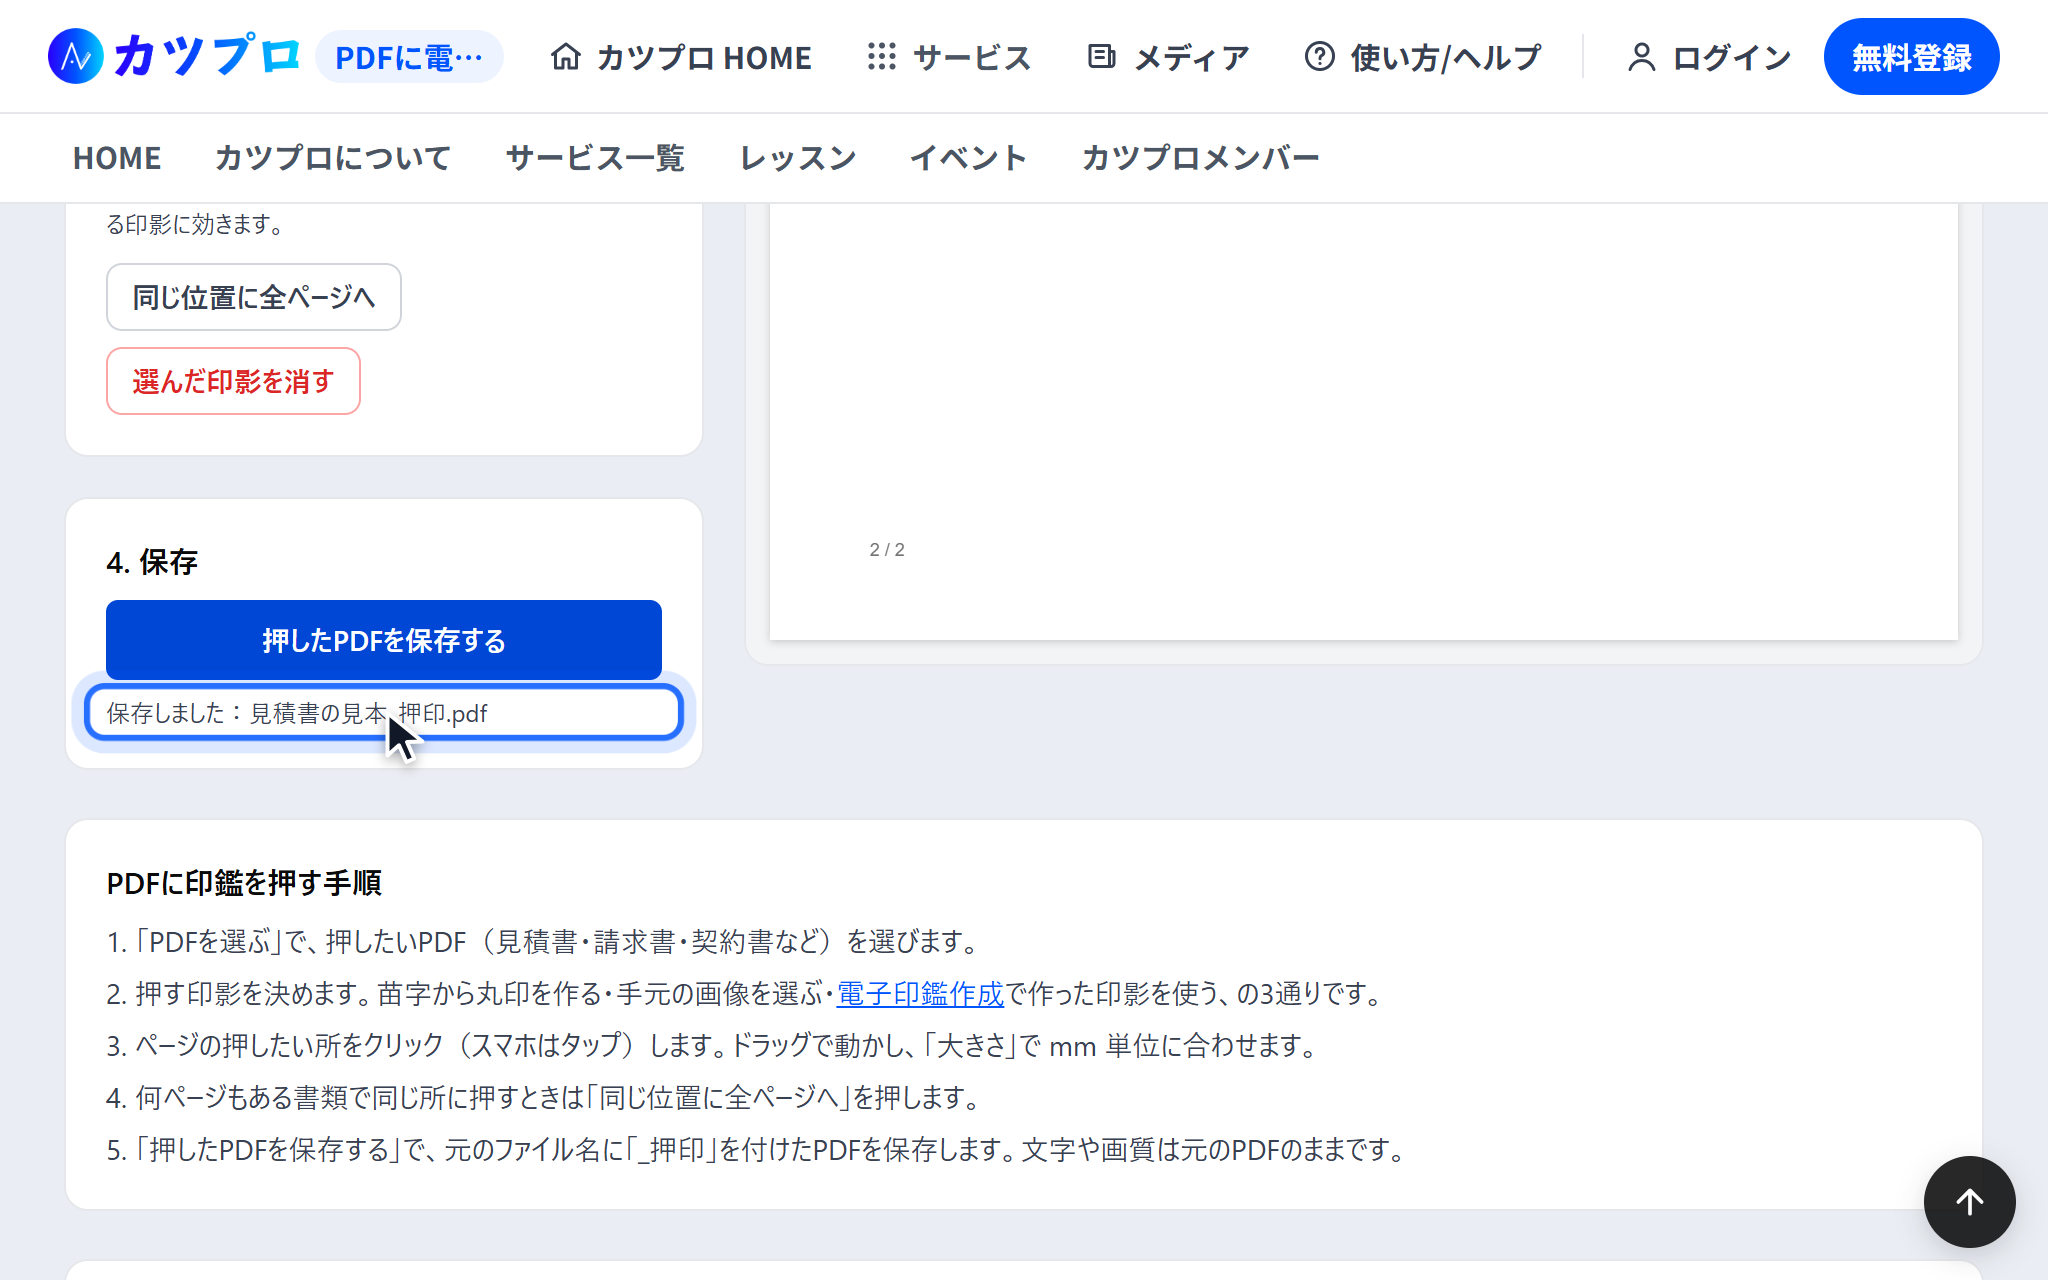This screenshot has height=1280, width=2048.
Task: Click the メディア newspaper icon
Action: tap(1101, 57)
